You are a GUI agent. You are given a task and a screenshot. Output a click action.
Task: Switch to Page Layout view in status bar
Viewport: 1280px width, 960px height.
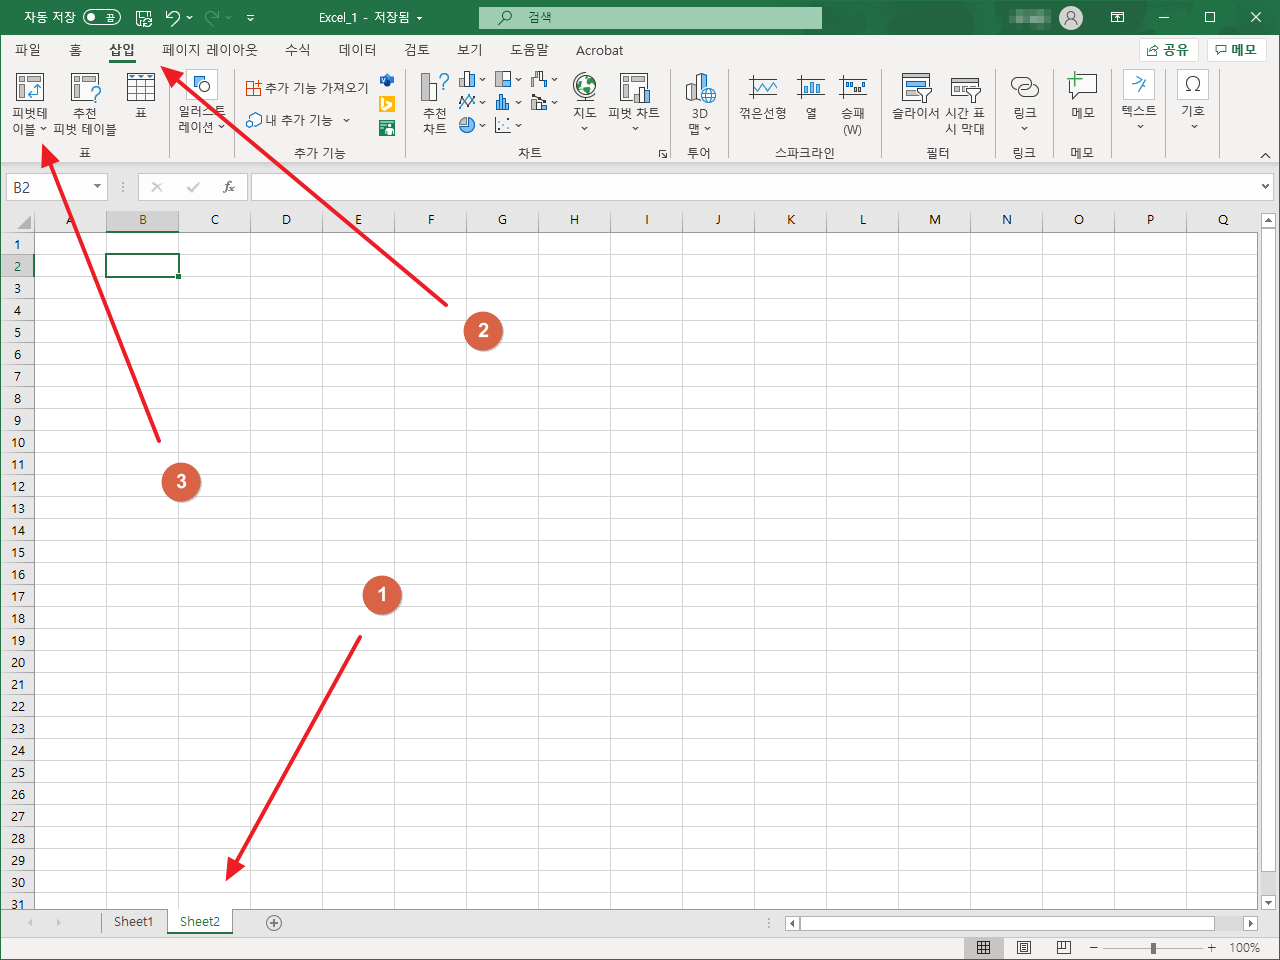(x=1024, y=948)
